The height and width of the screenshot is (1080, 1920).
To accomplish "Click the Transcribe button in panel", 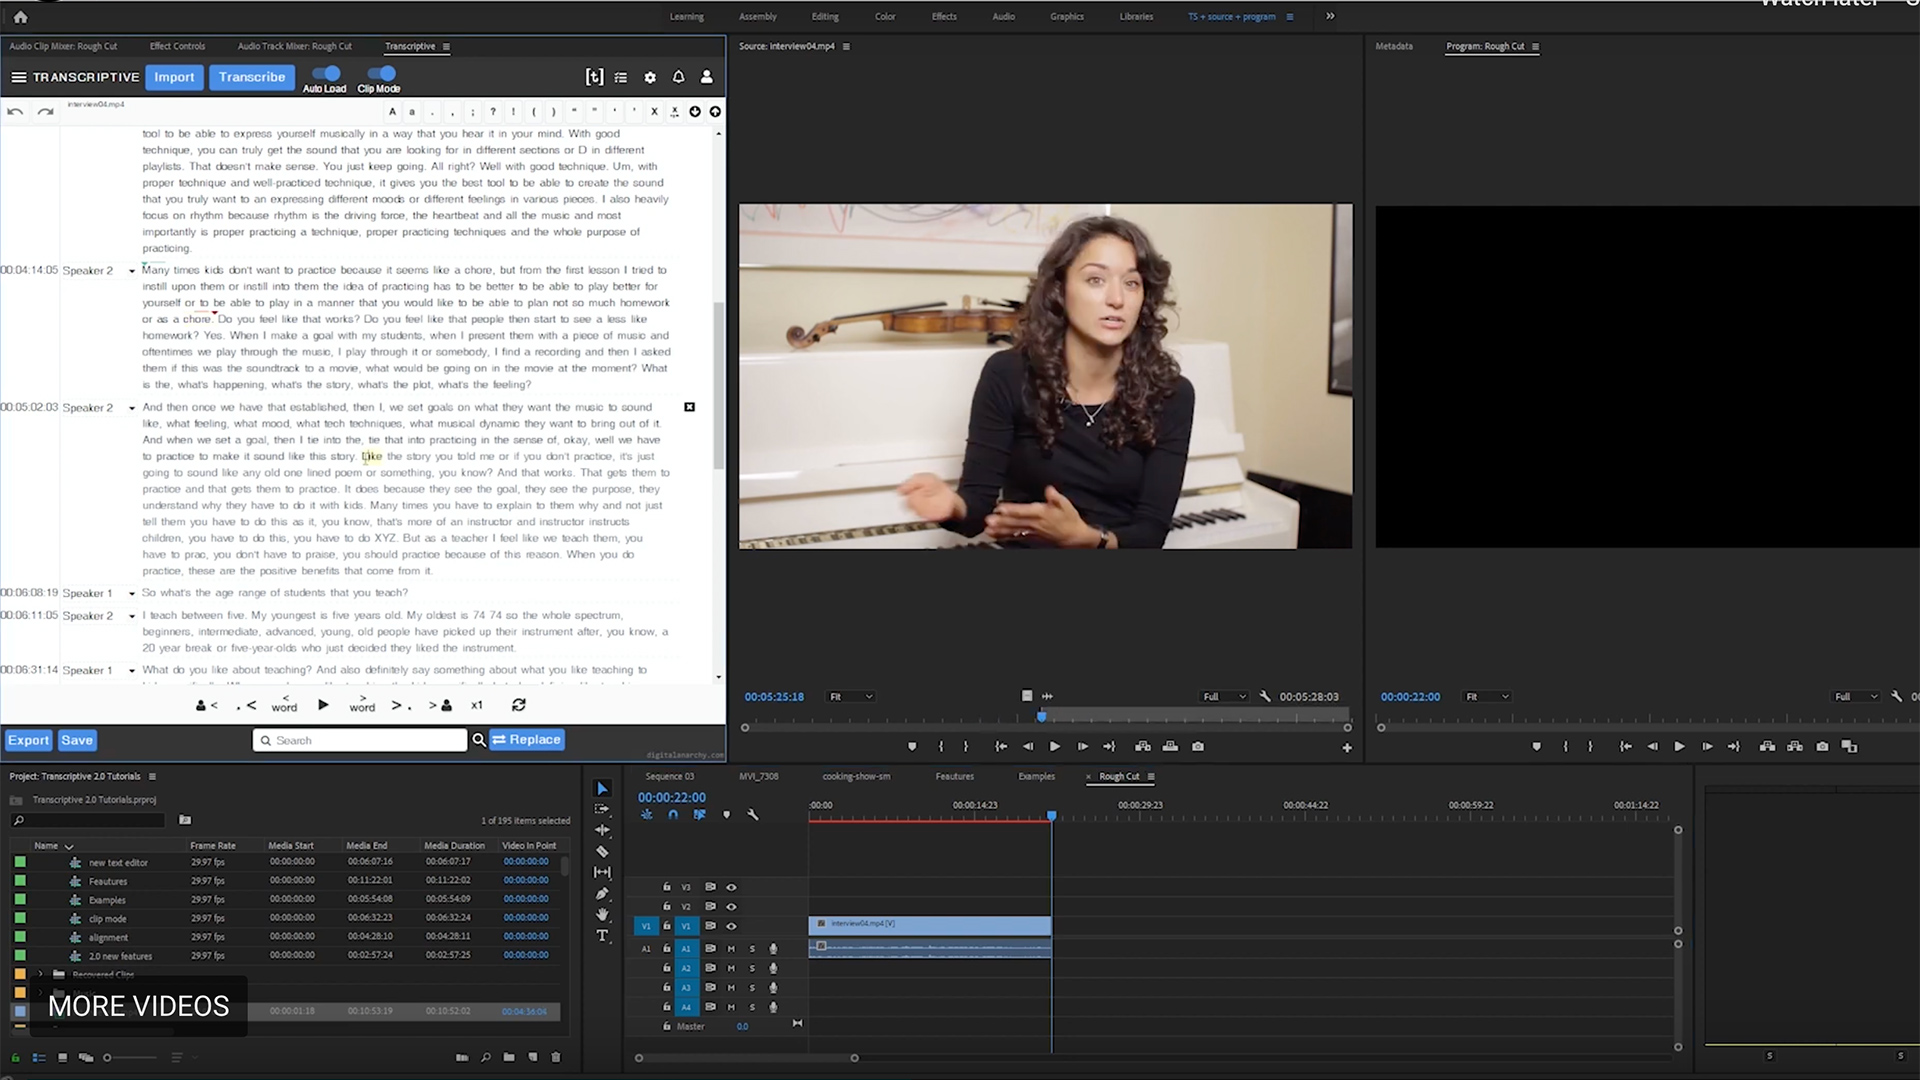I will 251,76.
